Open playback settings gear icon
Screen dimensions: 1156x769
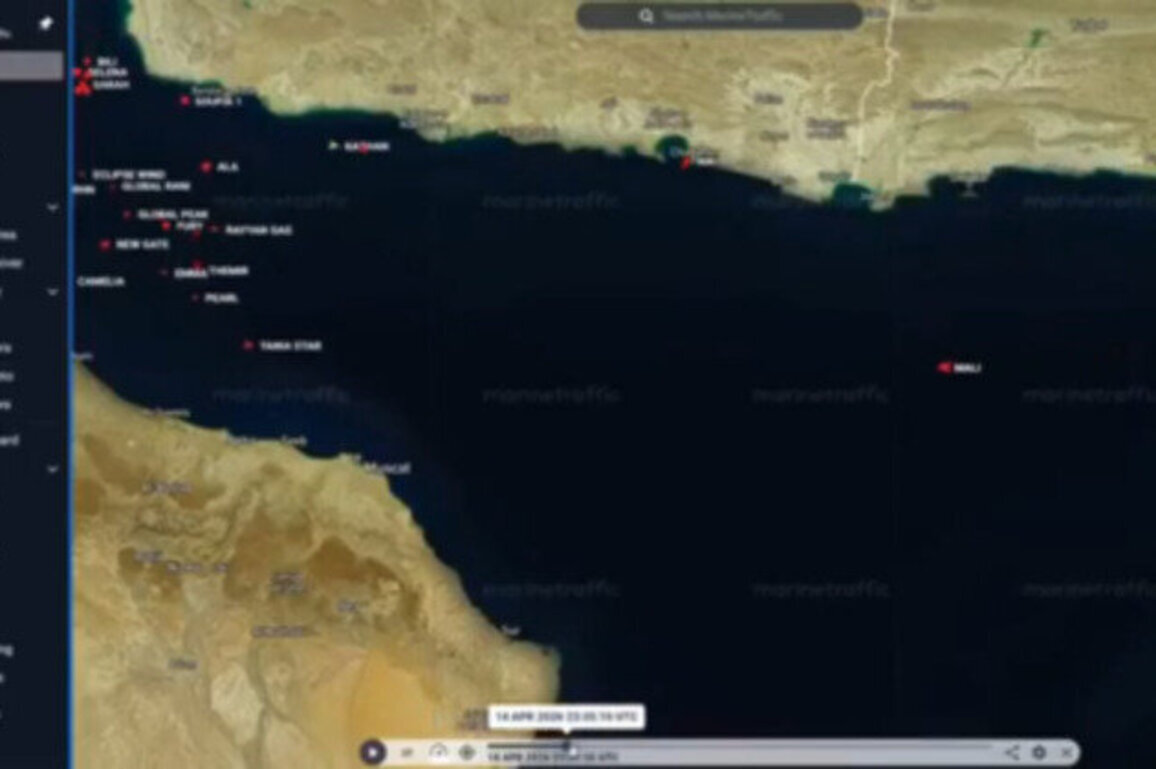click(x=1039, y=752)
